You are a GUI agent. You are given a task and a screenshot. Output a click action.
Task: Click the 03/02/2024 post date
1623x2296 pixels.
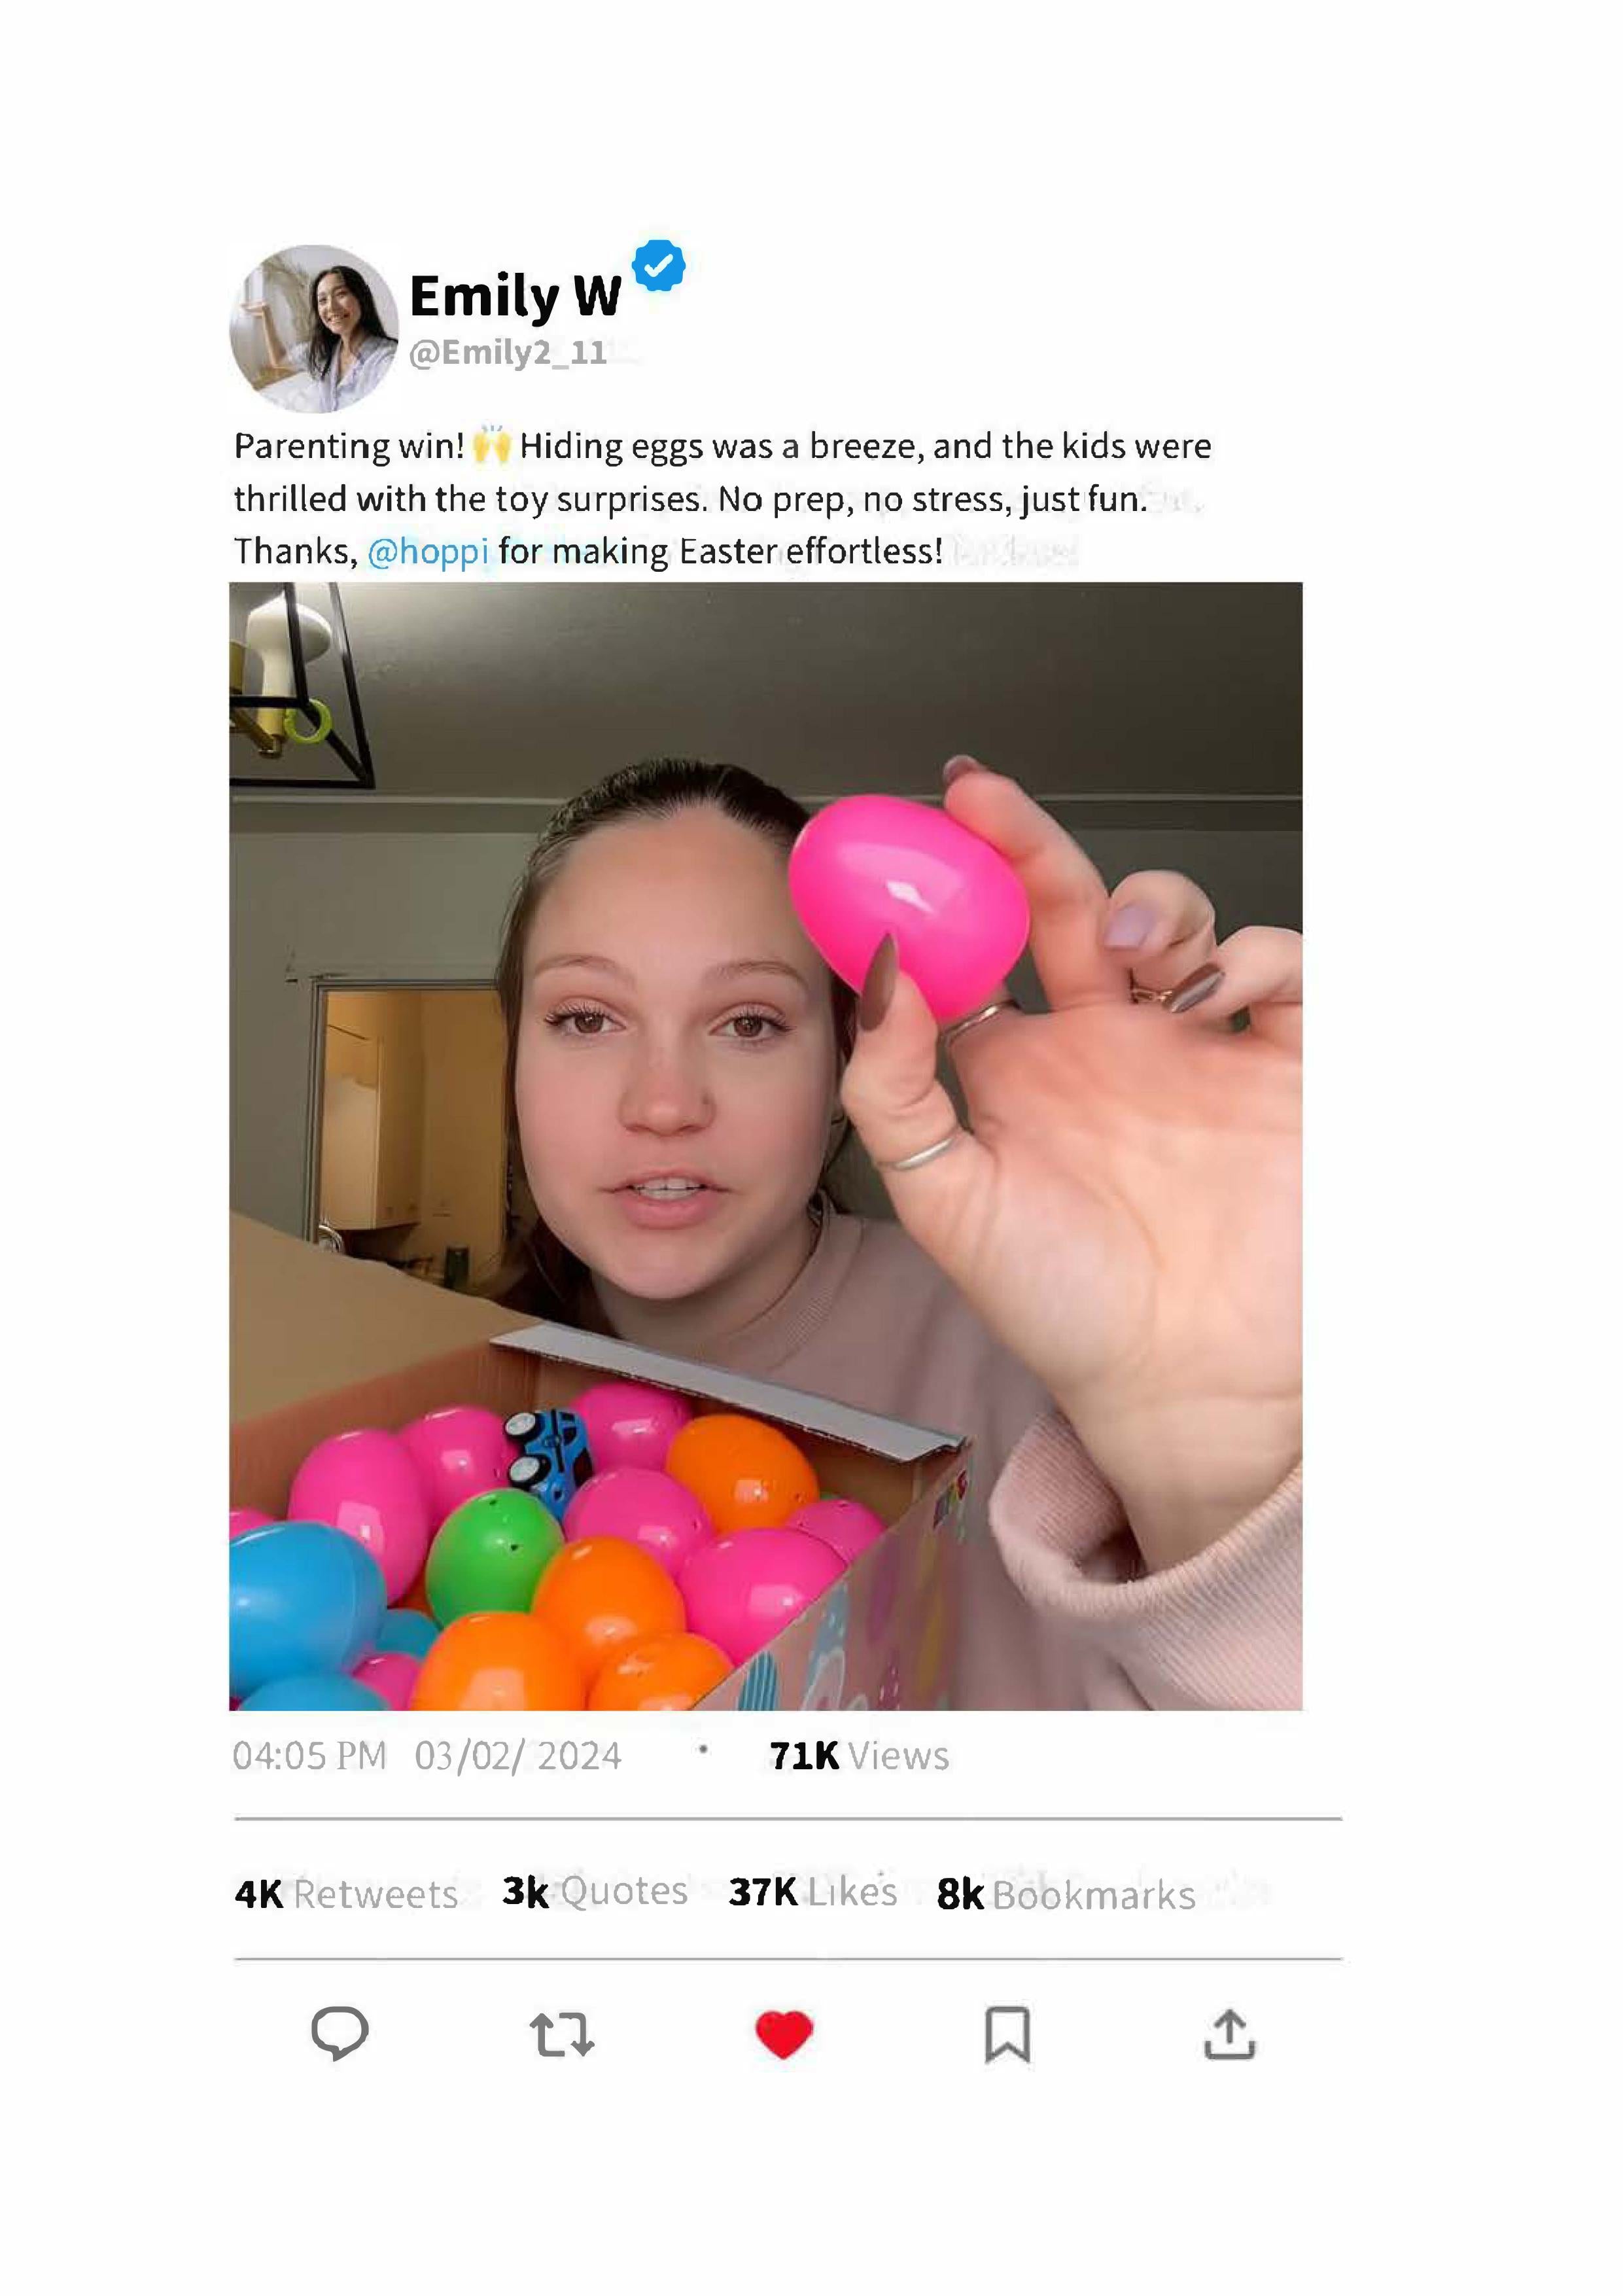[x=518, y=1756]
